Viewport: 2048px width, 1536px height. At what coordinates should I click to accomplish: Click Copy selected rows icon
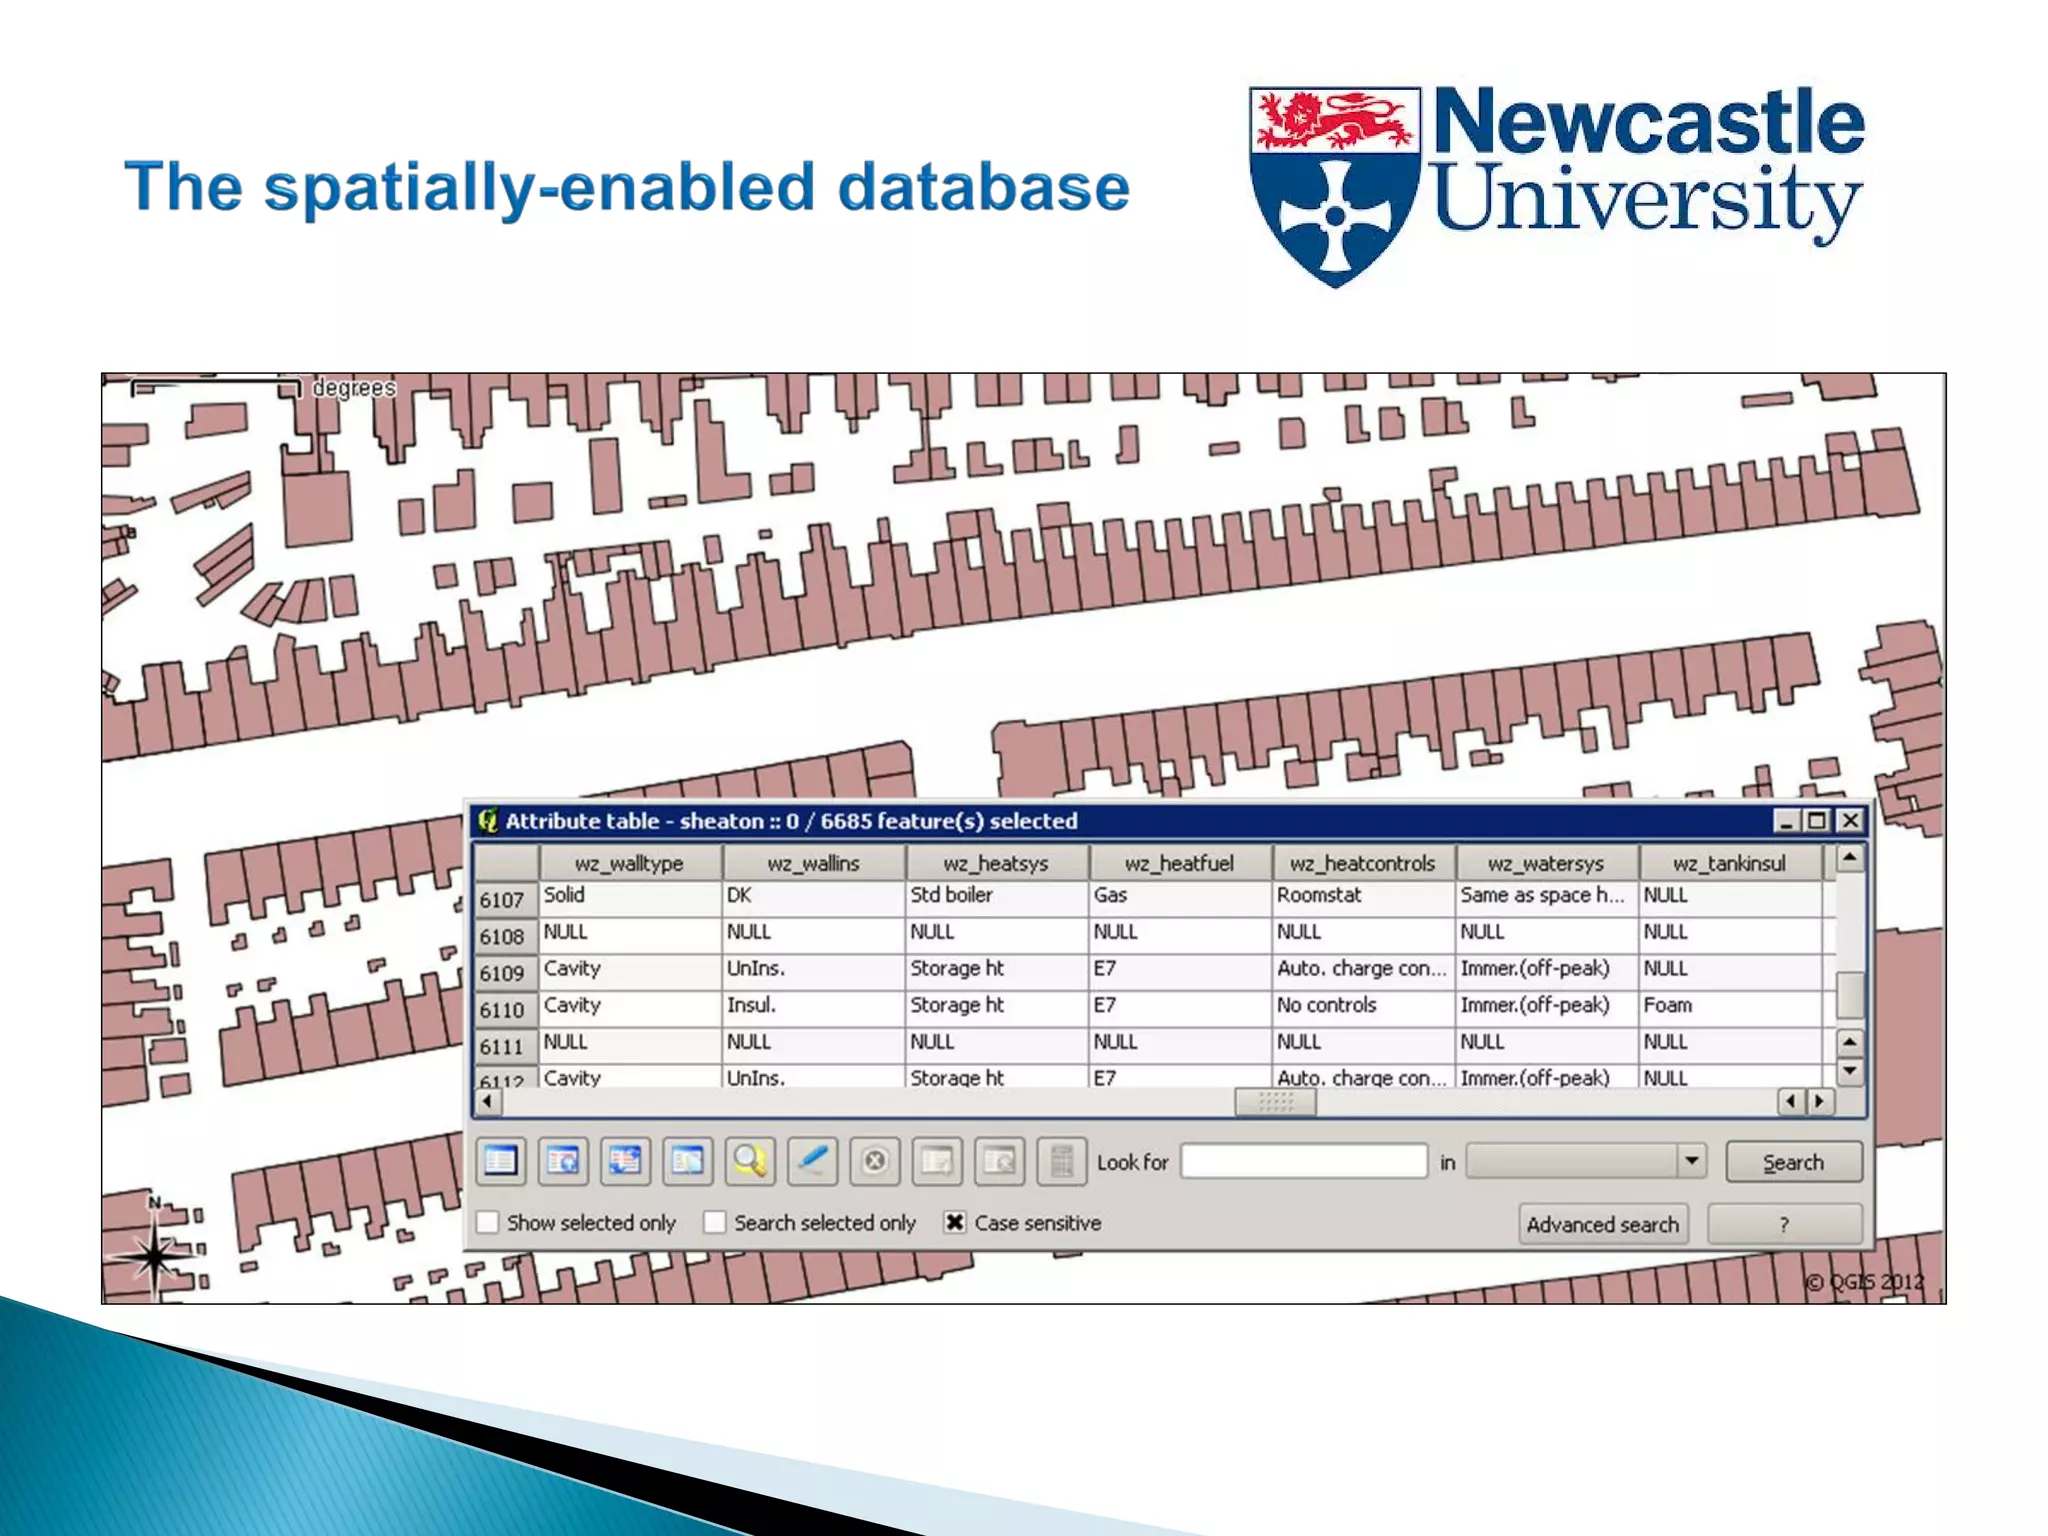point(687,1161)
